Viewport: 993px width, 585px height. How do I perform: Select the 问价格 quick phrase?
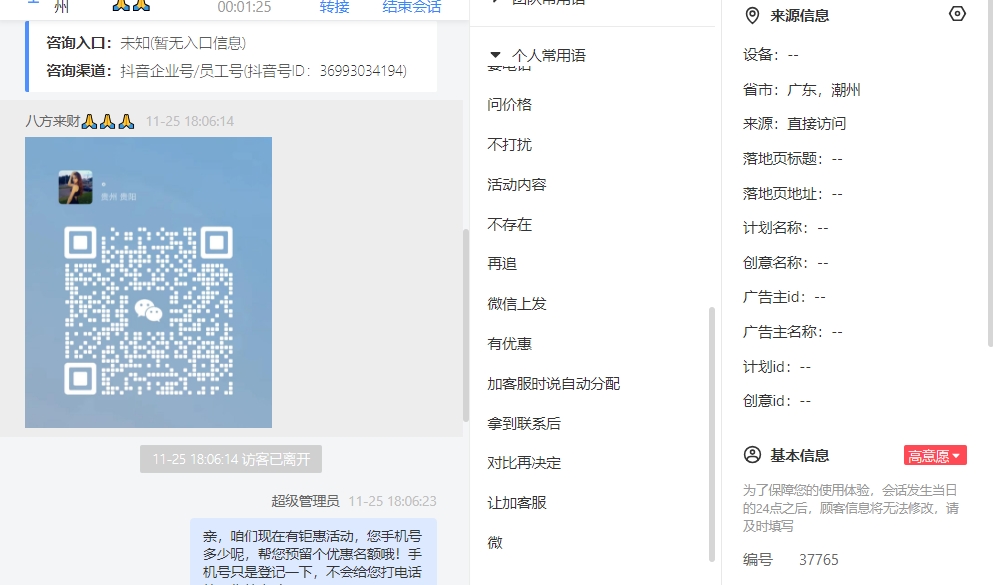pyautogui.click(x=510, y=104)
